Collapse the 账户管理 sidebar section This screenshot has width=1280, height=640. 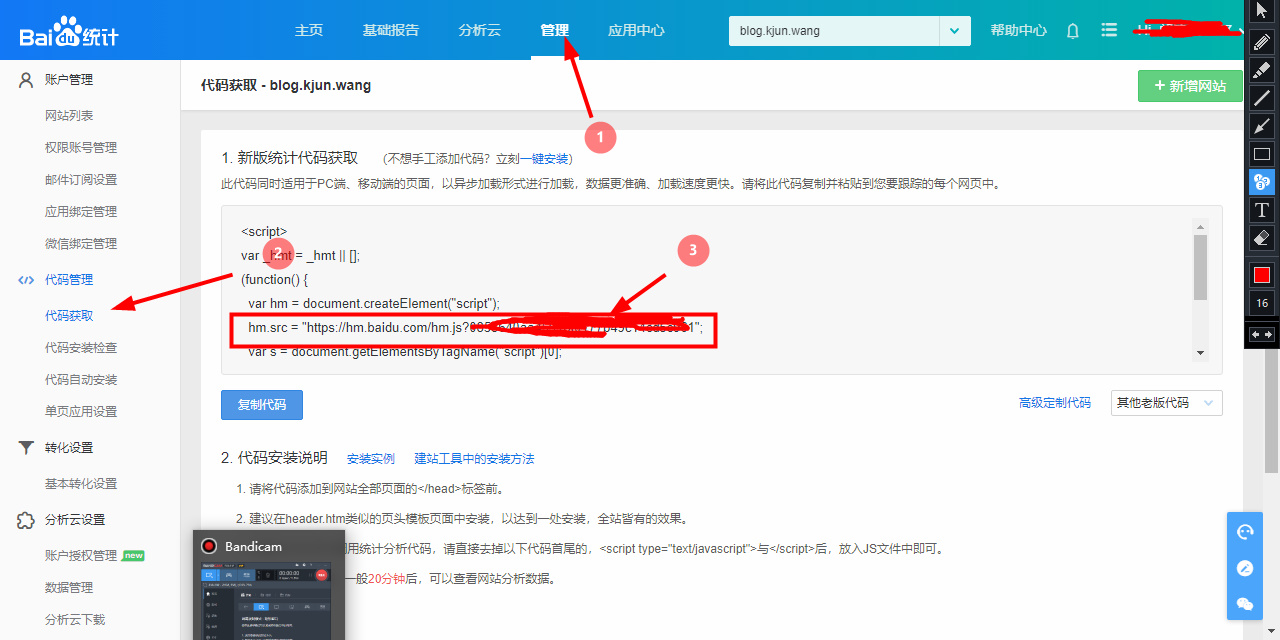[x=69, y=80]
